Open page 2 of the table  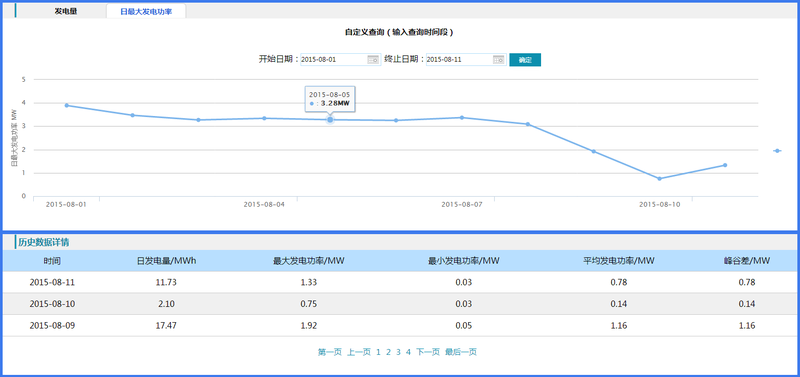pos(388,352)
